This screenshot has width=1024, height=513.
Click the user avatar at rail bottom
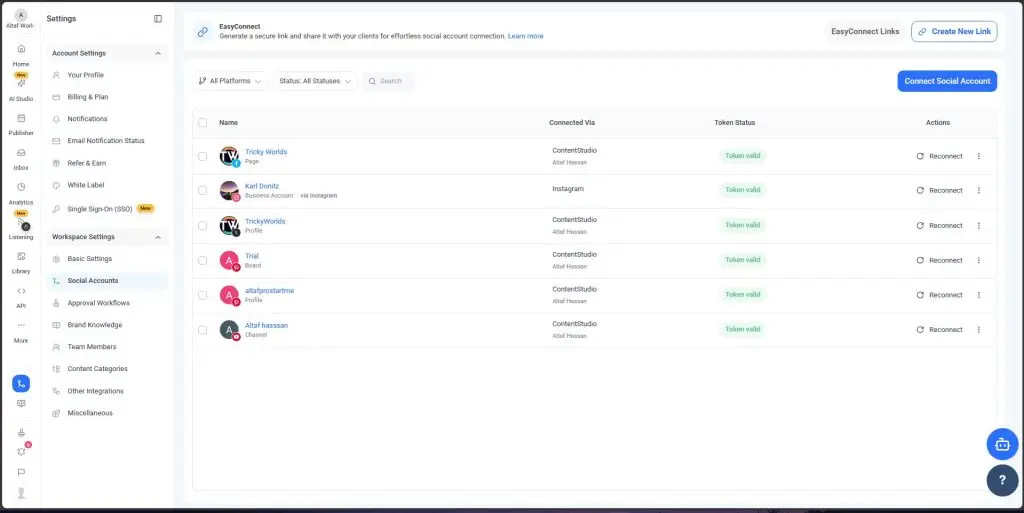coord(21,493)
